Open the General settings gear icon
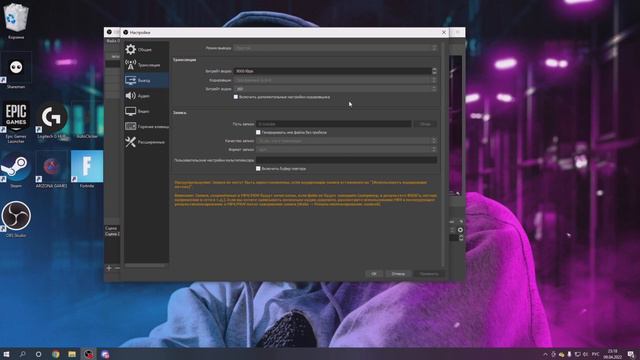640x360 pixels. 131,49
